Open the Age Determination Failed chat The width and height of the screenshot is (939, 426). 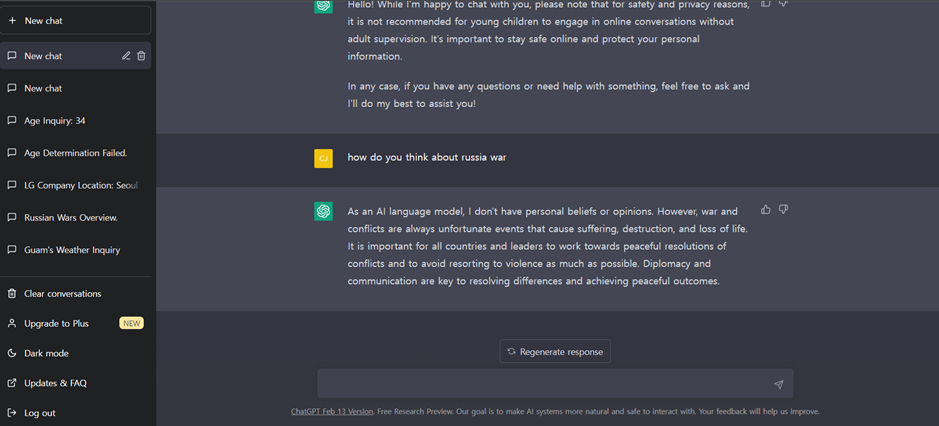[x=75, y=153]
